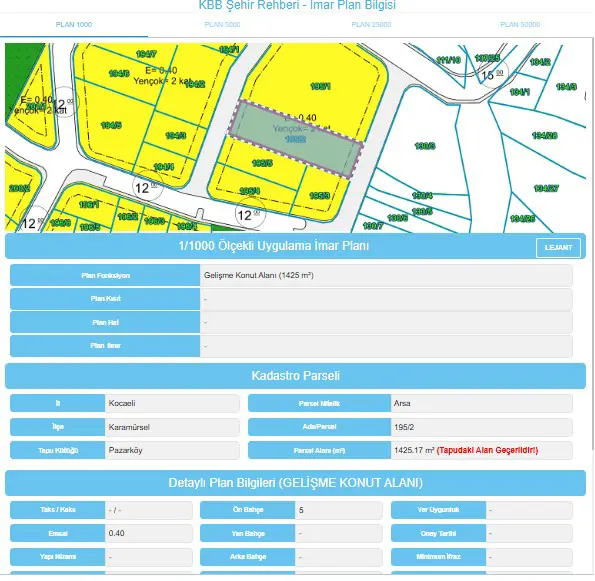Image resolution: width=595 pixels, height=581 pixels.
Task: Select parcel 195/1 on the map
Action: pyautogui.click(x=320, y=87)
